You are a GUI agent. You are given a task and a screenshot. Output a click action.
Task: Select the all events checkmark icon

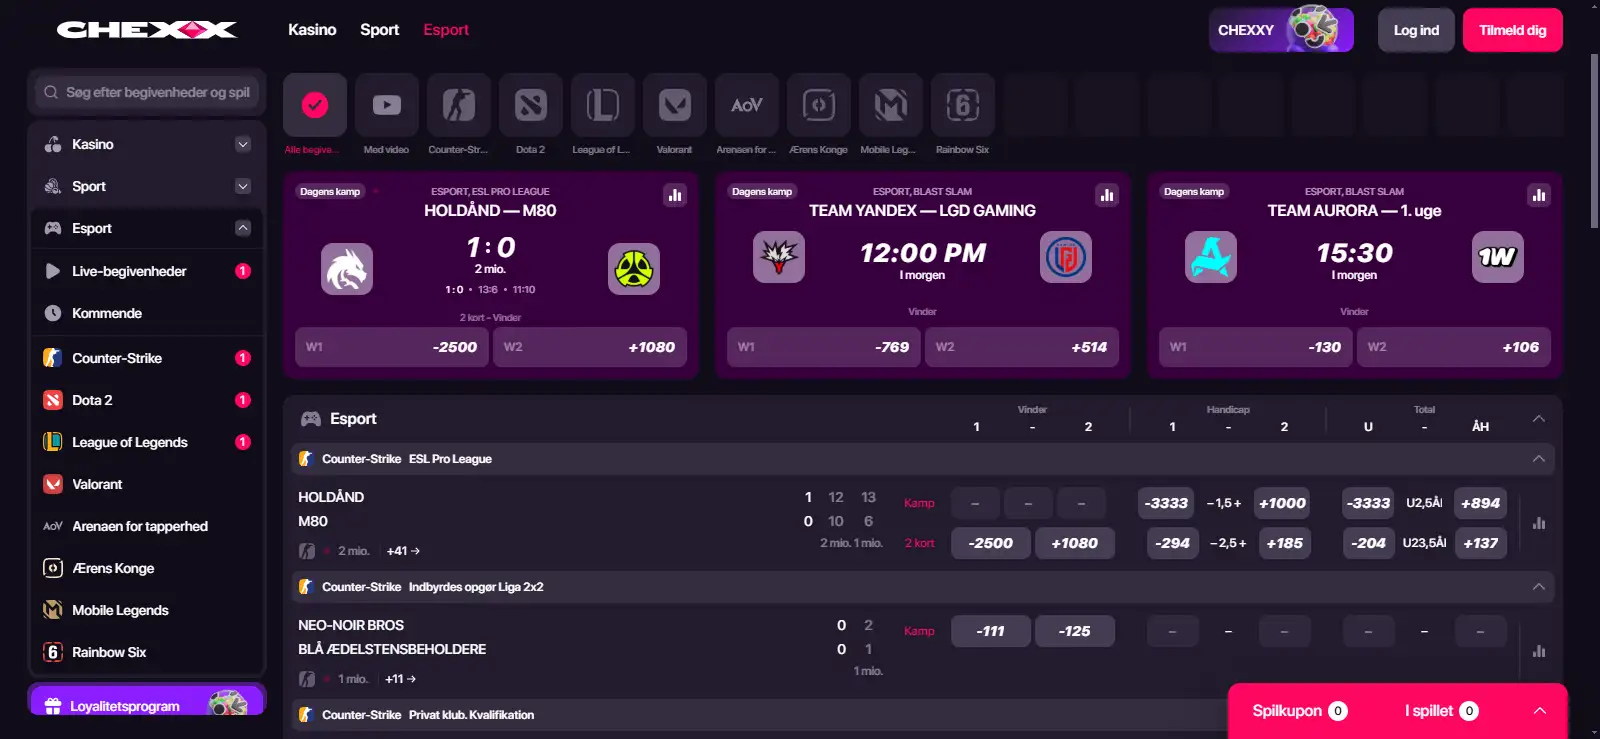point(314,105)
